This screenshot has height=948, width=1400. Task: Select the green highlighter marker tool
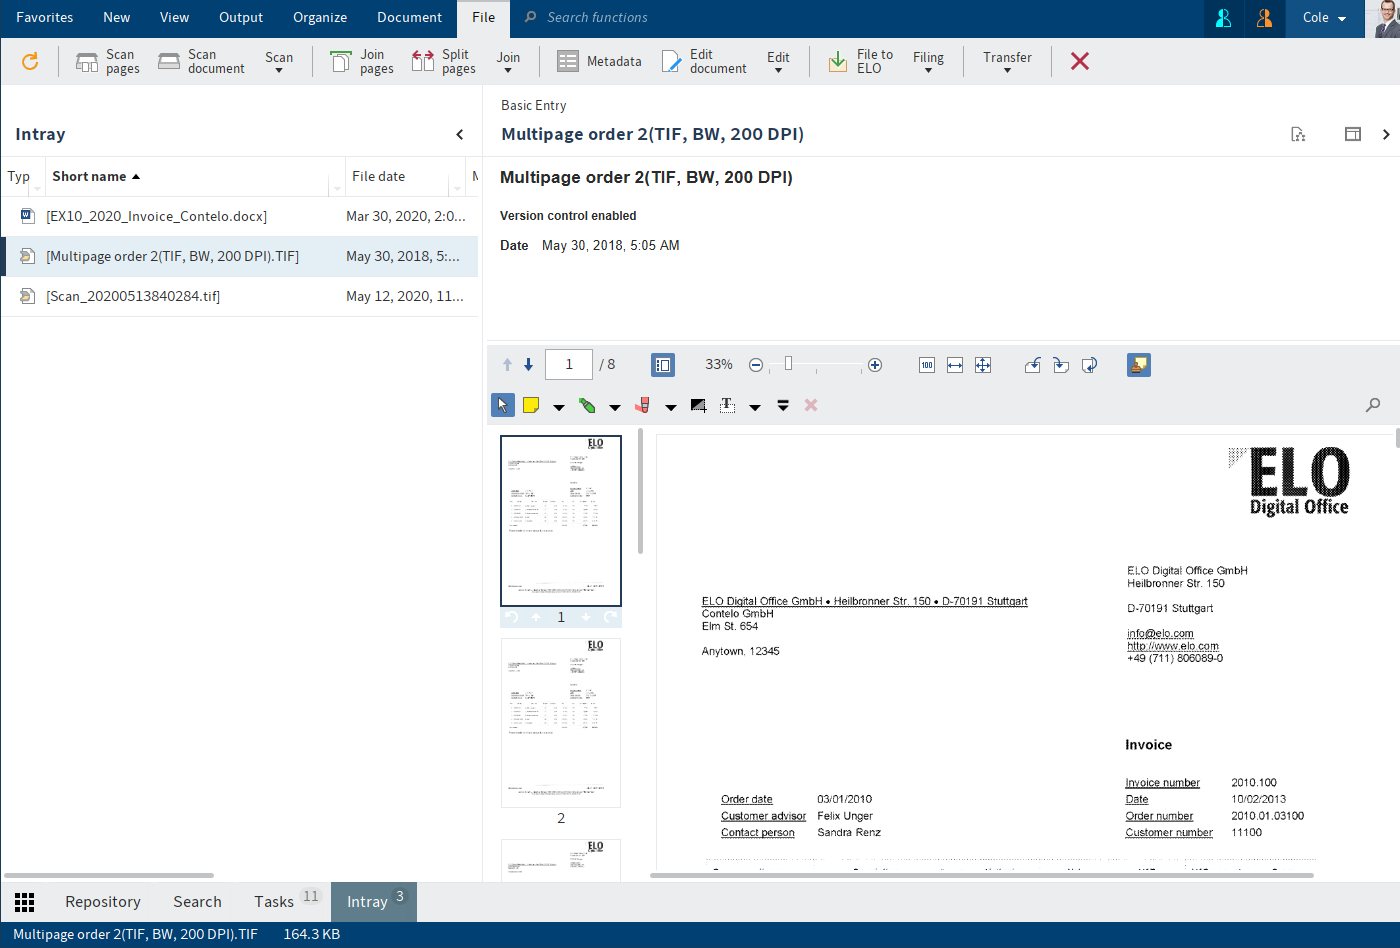coord(587,405)
